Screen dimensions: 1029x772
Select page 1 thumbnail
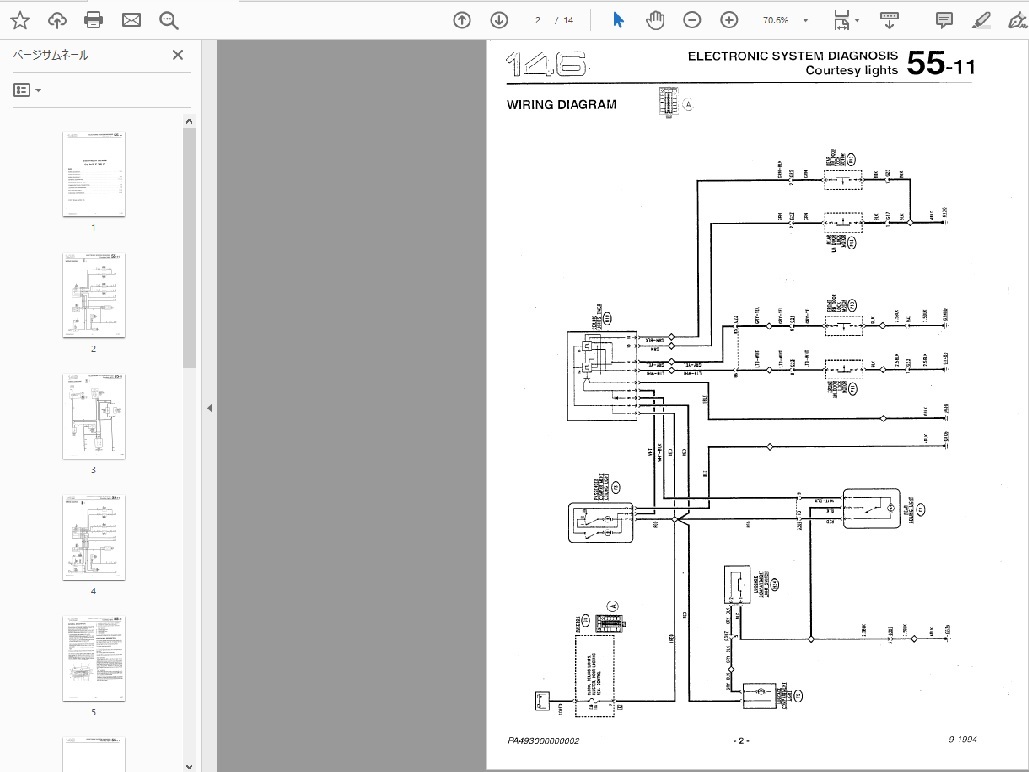pyautogui.click(x=94, y=174)
